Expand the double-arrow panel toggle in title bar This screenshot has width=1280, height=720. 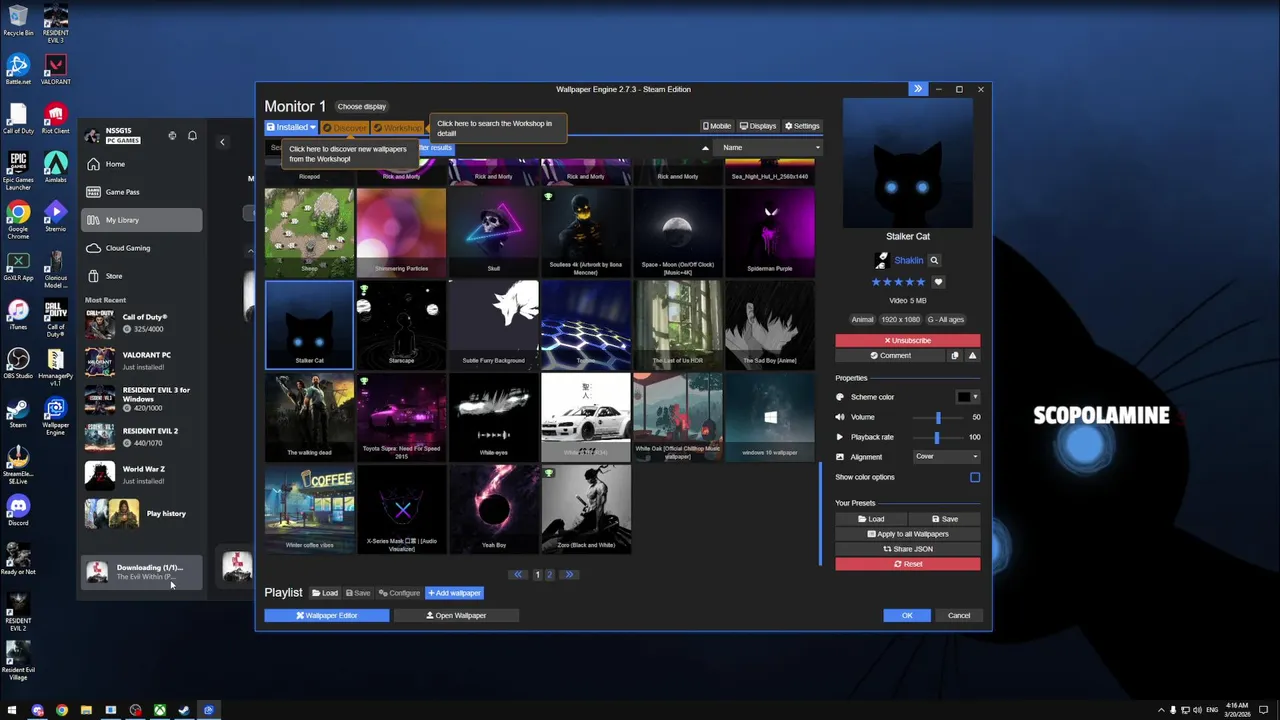pyautogui.click(x=917, y=89)
